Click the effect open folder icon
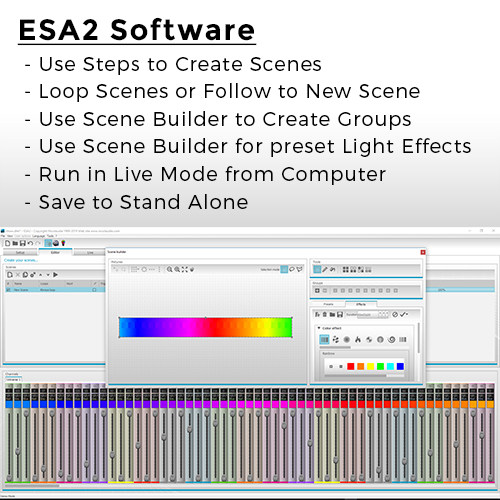The image size is (500, 500). tap(332, 314)
